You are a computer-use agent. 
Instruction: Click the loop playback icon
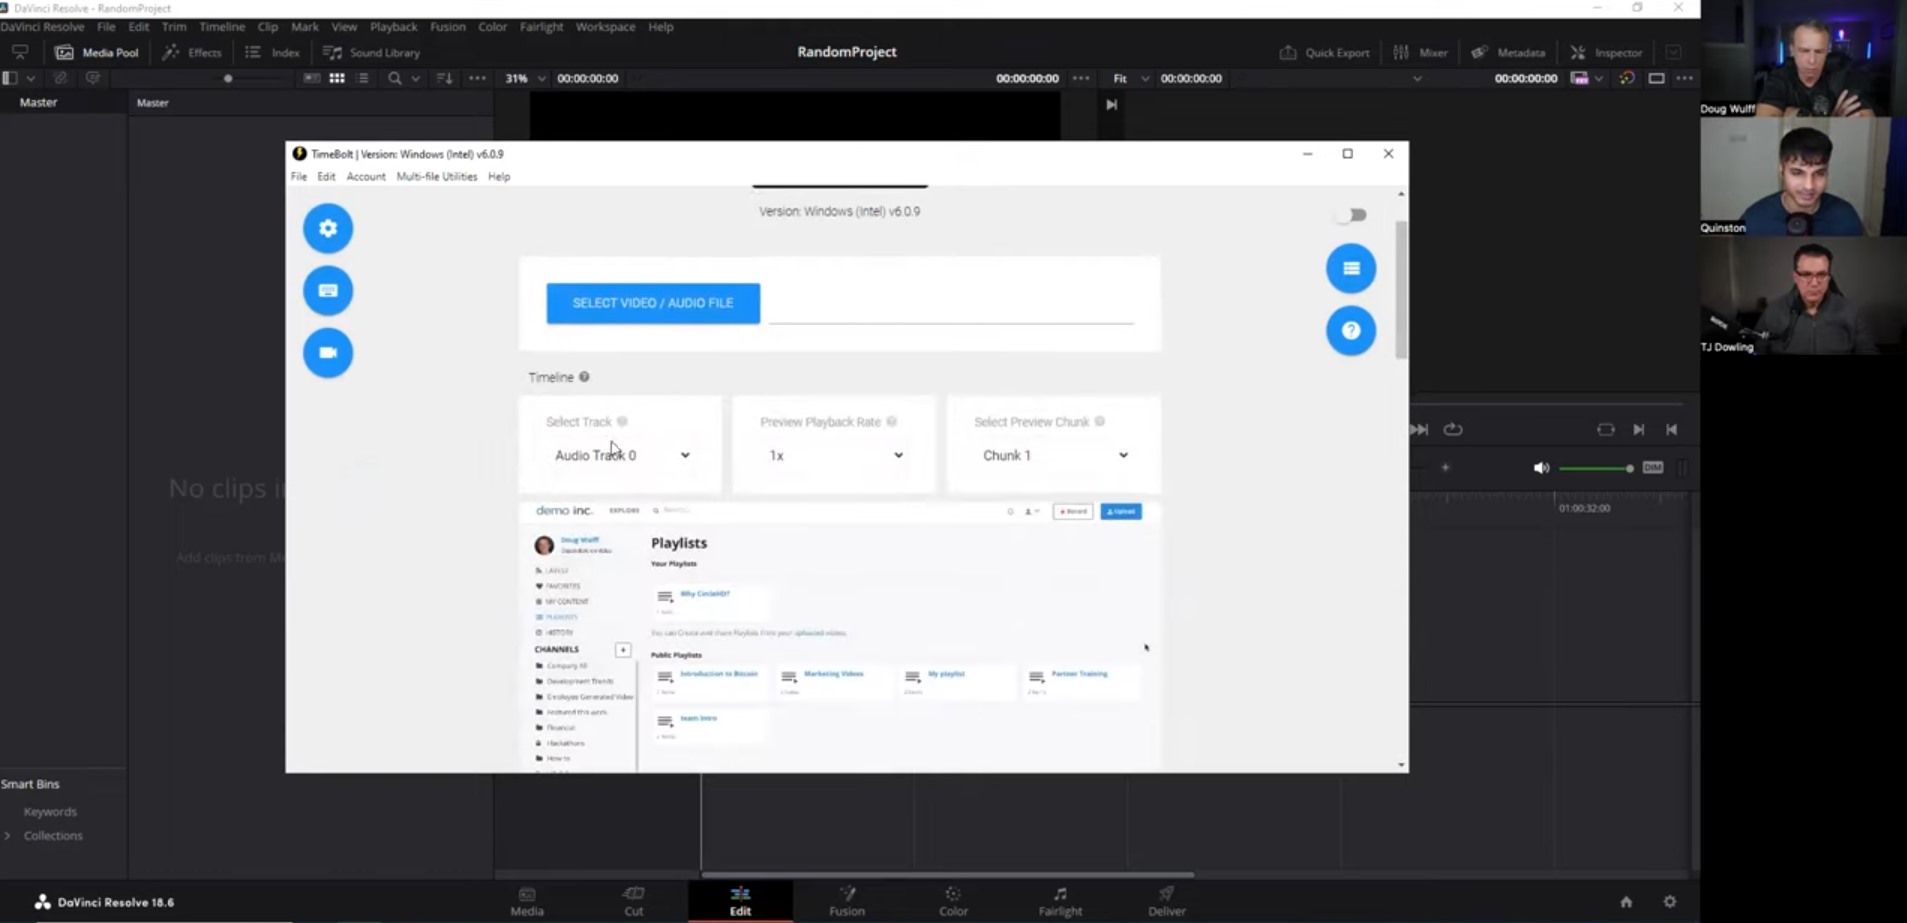[1453, 430]
